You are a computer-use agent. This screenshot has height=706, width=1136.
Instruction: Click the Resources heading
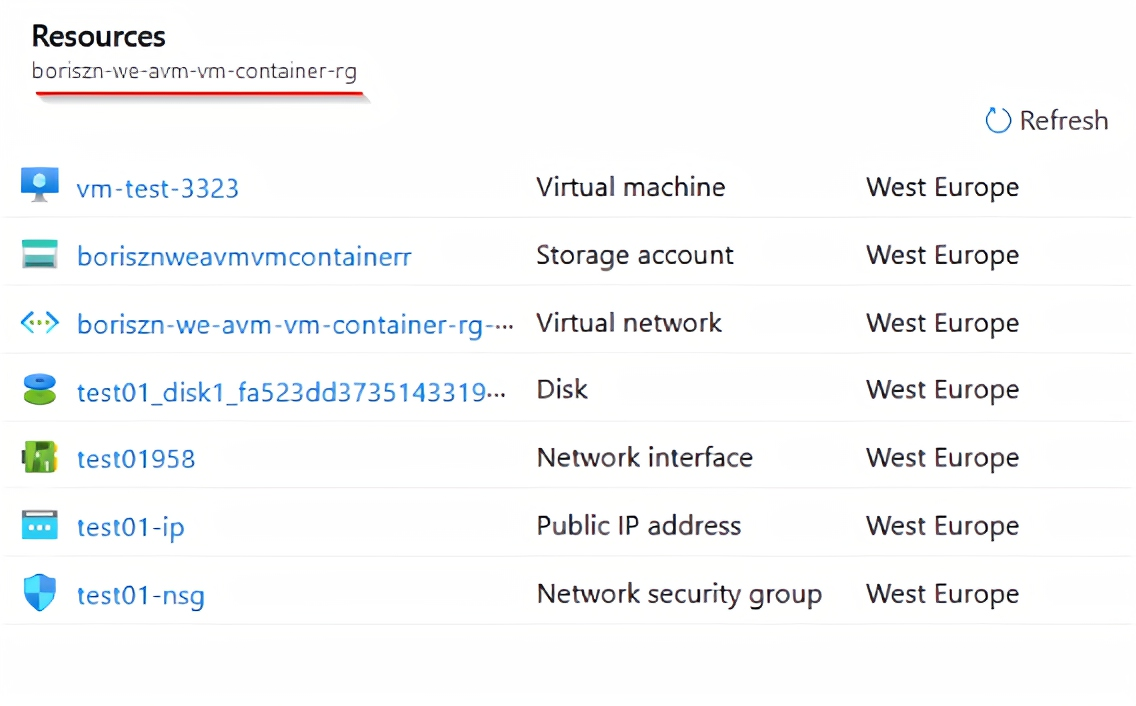coord(98,36)
